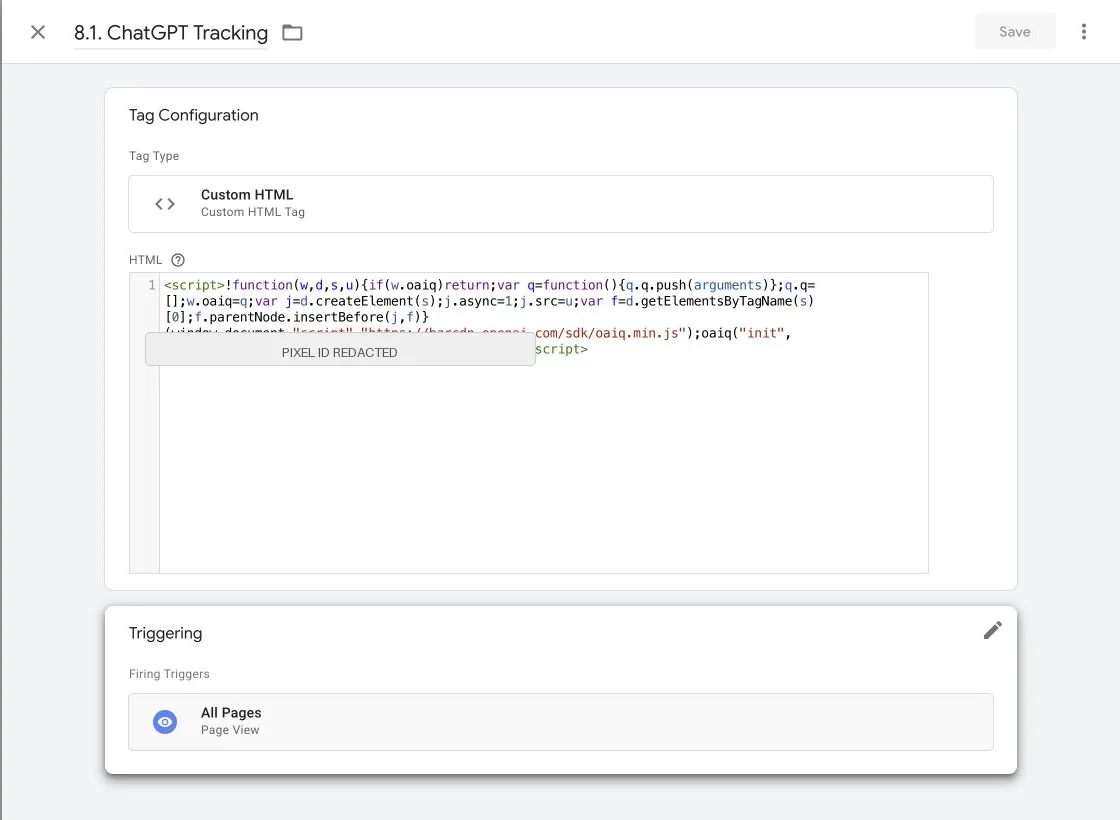Click the Save button
This screenshot has height=820, width=1120.
[1014, 31]
